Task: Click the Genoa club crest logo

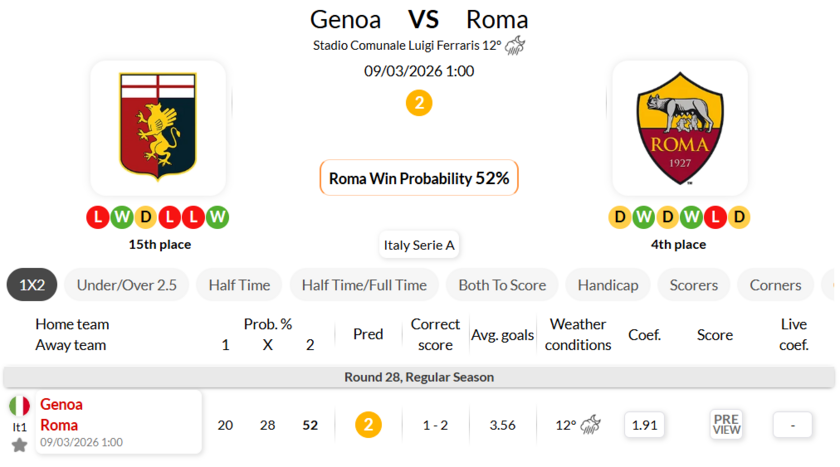Action: [158, 128]
